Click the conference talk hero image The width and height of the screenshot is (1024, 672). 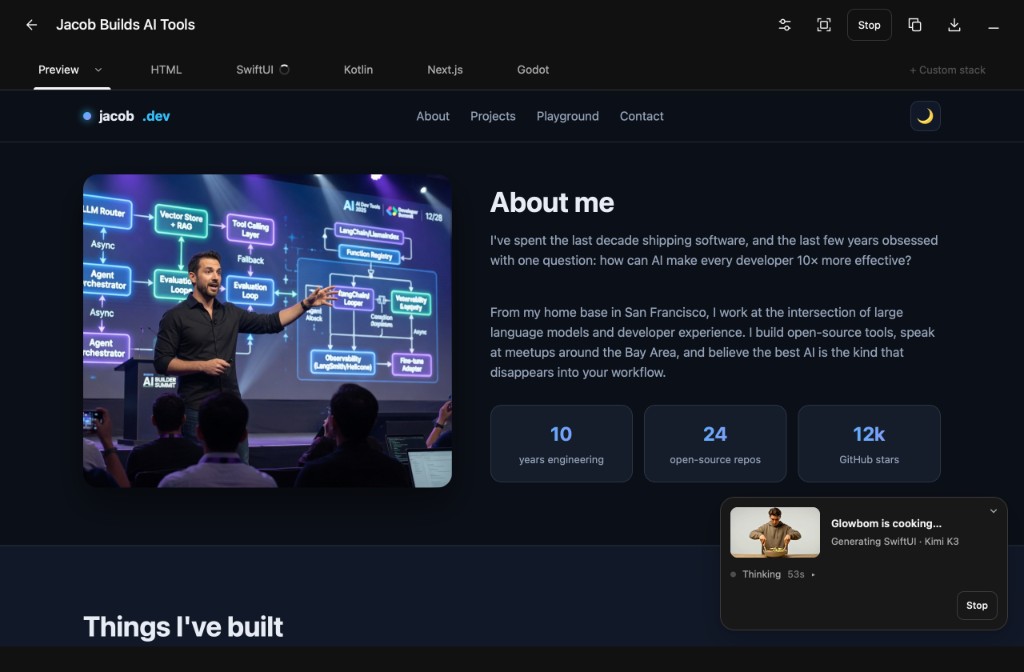coord(267,330)
